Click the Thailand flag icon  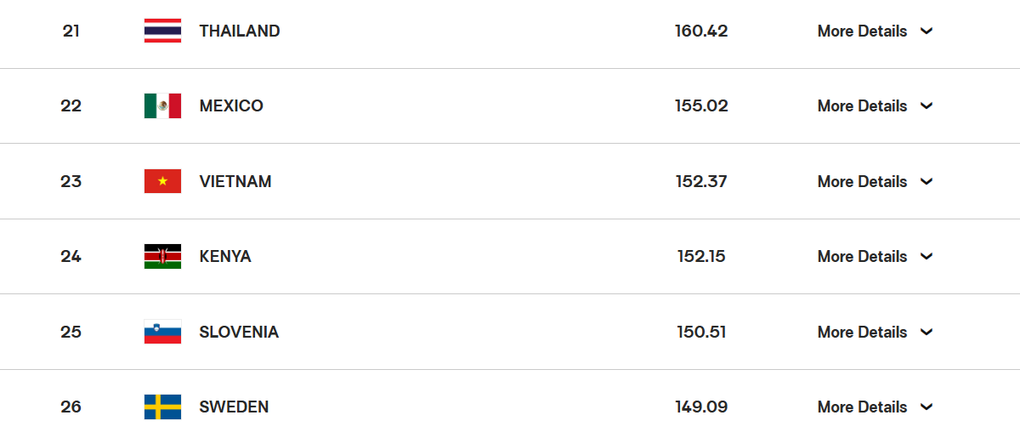click(x=163, y=31)
